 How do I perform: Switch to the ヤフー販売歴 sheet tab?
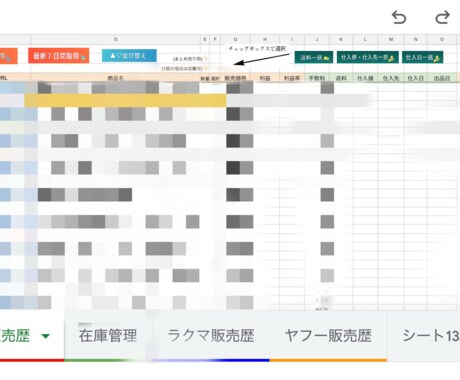coord(328,335)
